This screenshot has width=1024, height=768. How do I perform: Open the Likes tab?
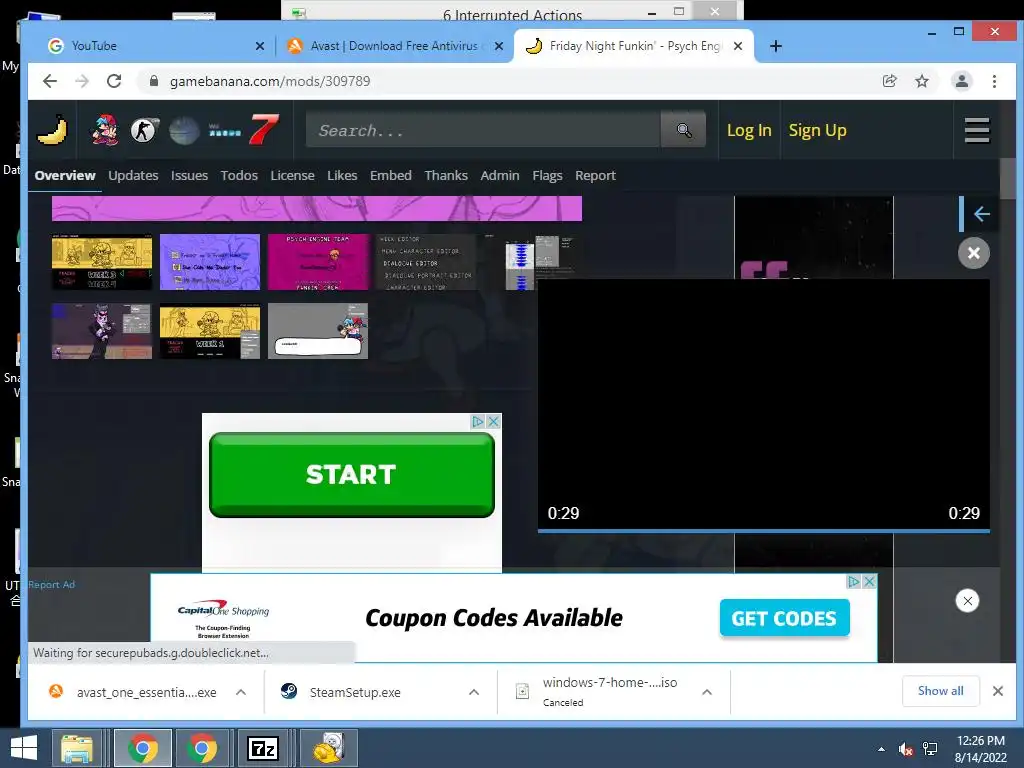(x=342, y=176)
